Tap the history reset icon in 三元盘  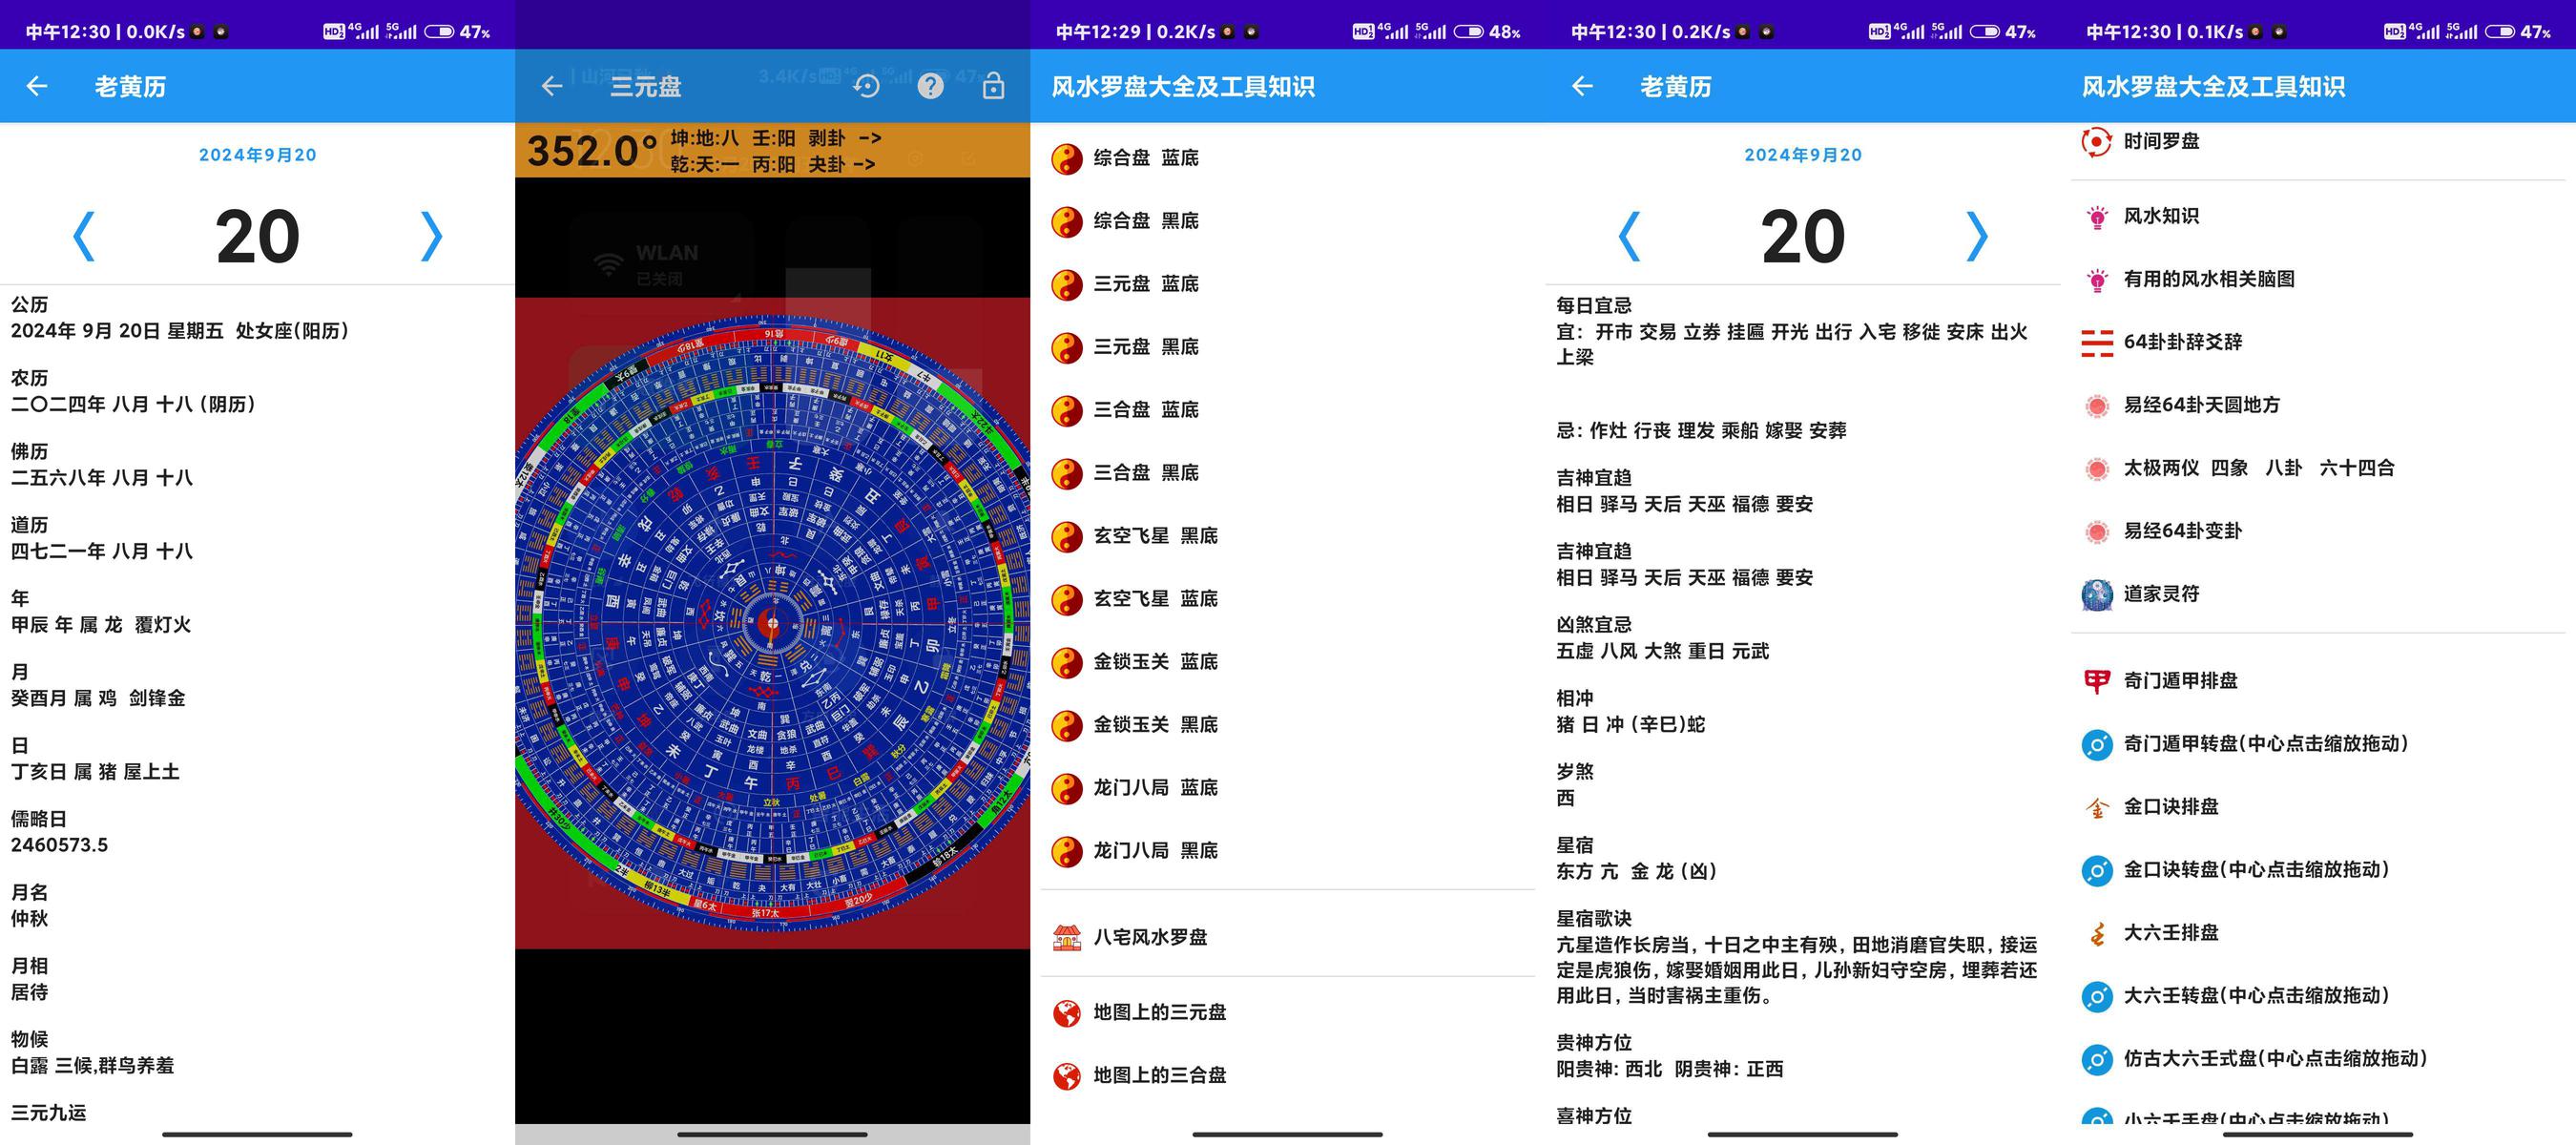867,86
